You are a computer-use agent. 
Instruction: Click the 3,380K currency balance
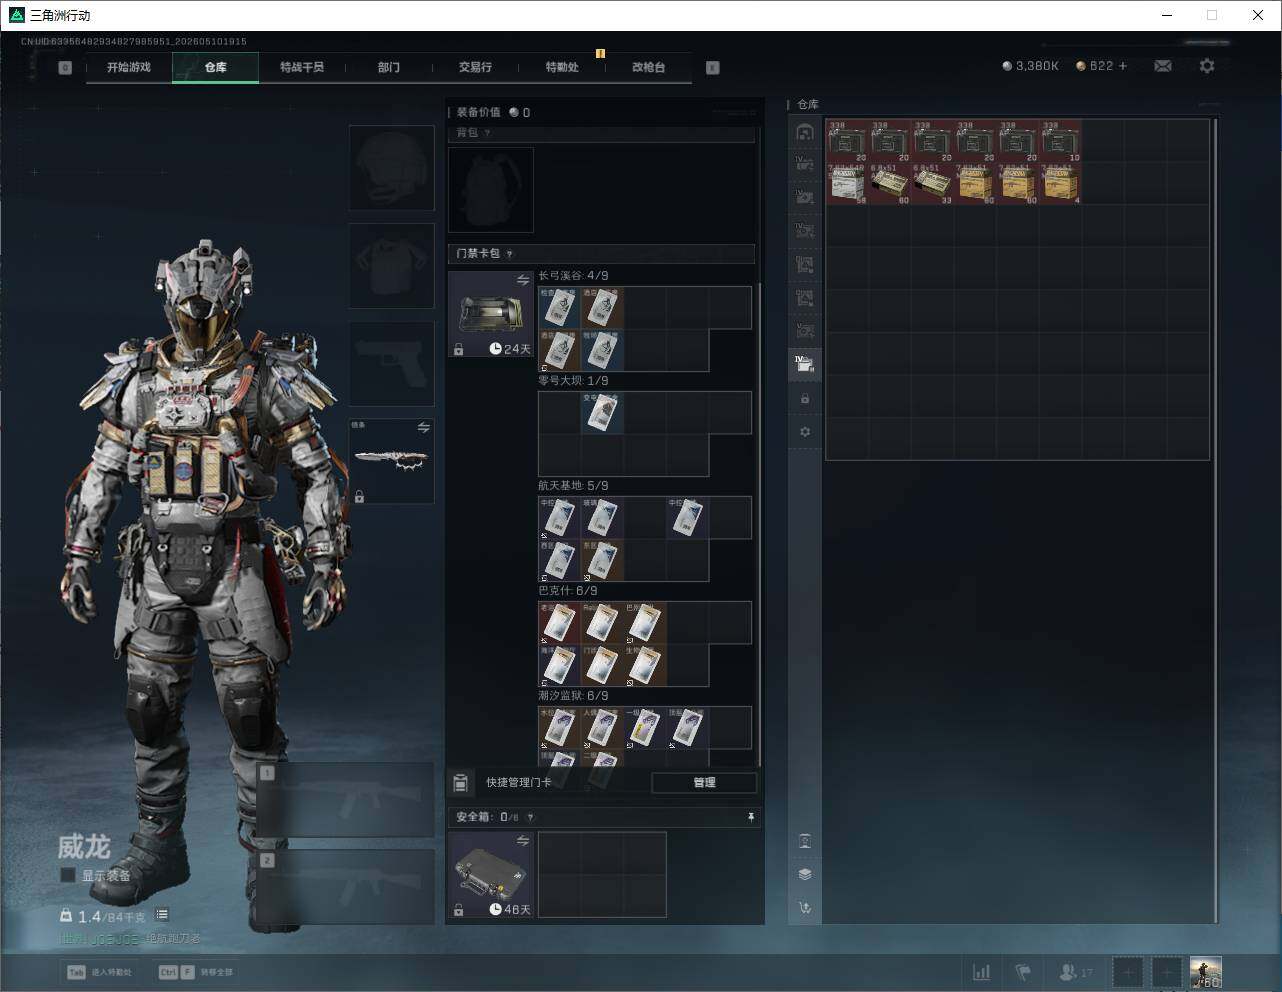(1030, 66)
